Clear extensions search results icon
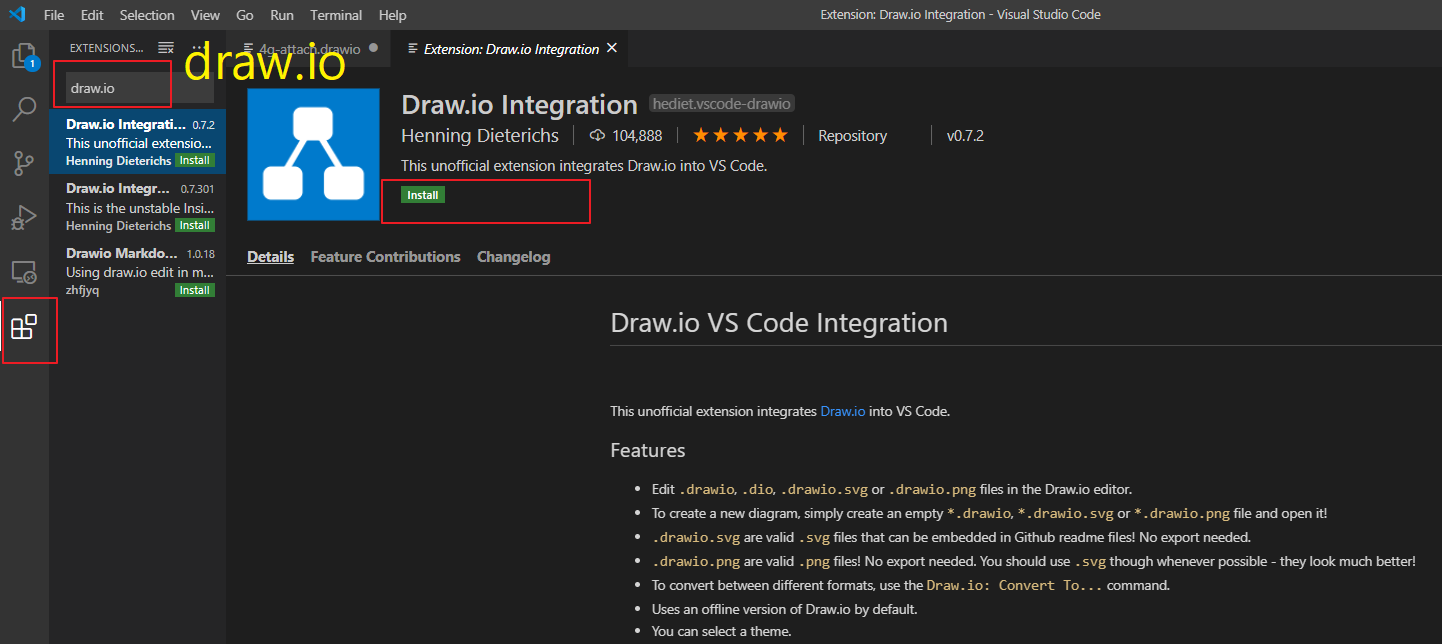This screenshot has width=1442, height=644. tap(166, 48)
